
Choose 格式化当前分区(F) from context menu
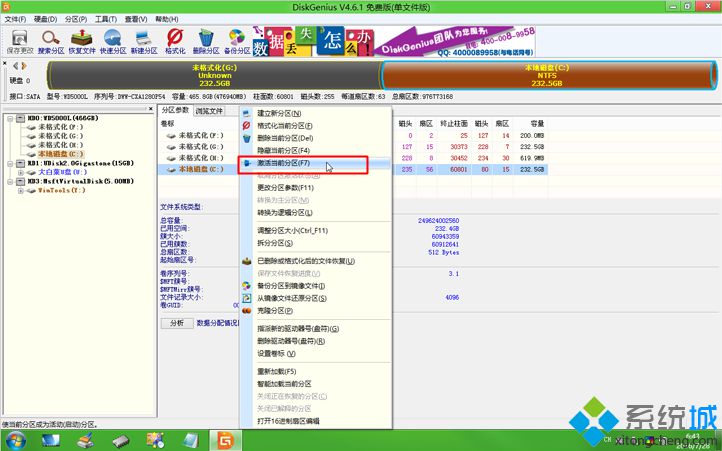[x=315, y=126]
